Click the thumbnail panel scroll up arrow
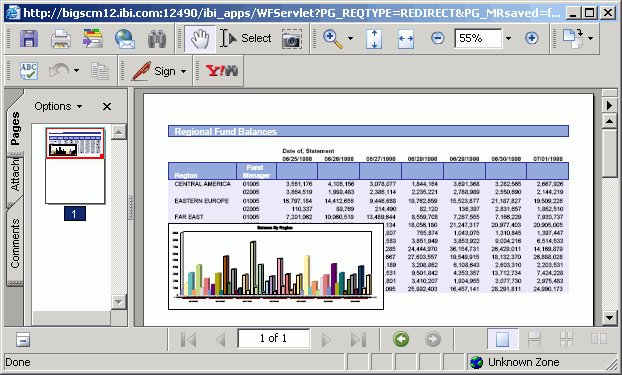622x375 pixels. 119,132
